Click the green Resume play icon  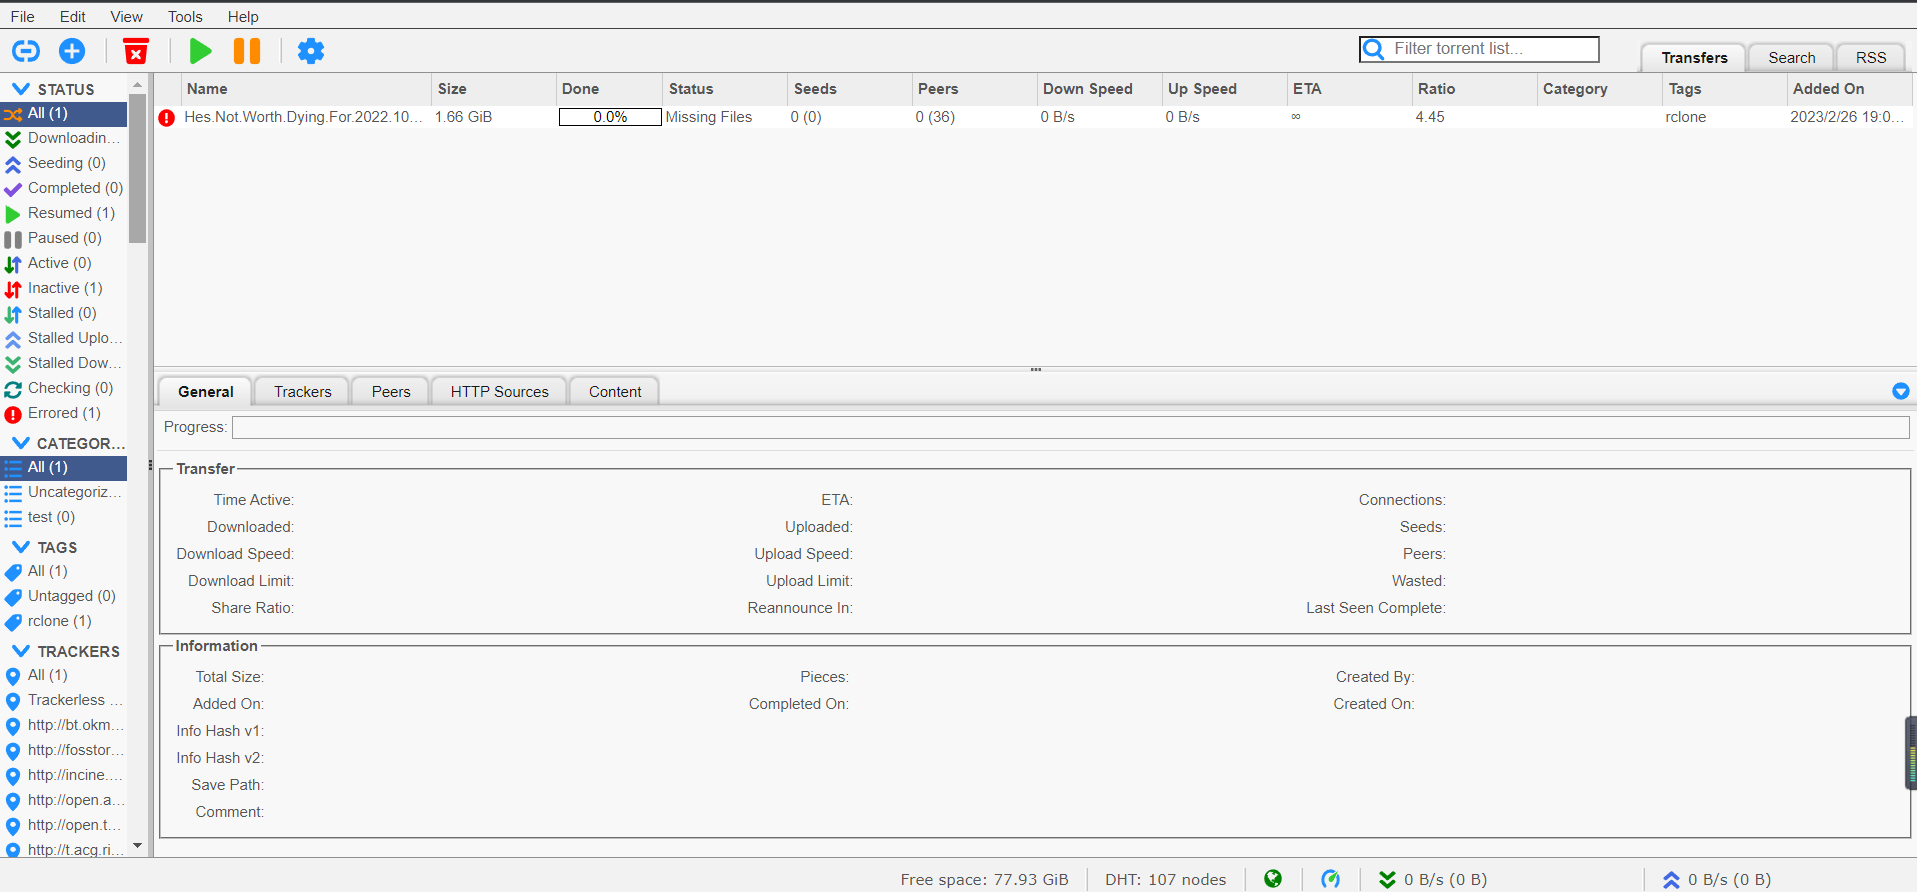tap(200, 50)
